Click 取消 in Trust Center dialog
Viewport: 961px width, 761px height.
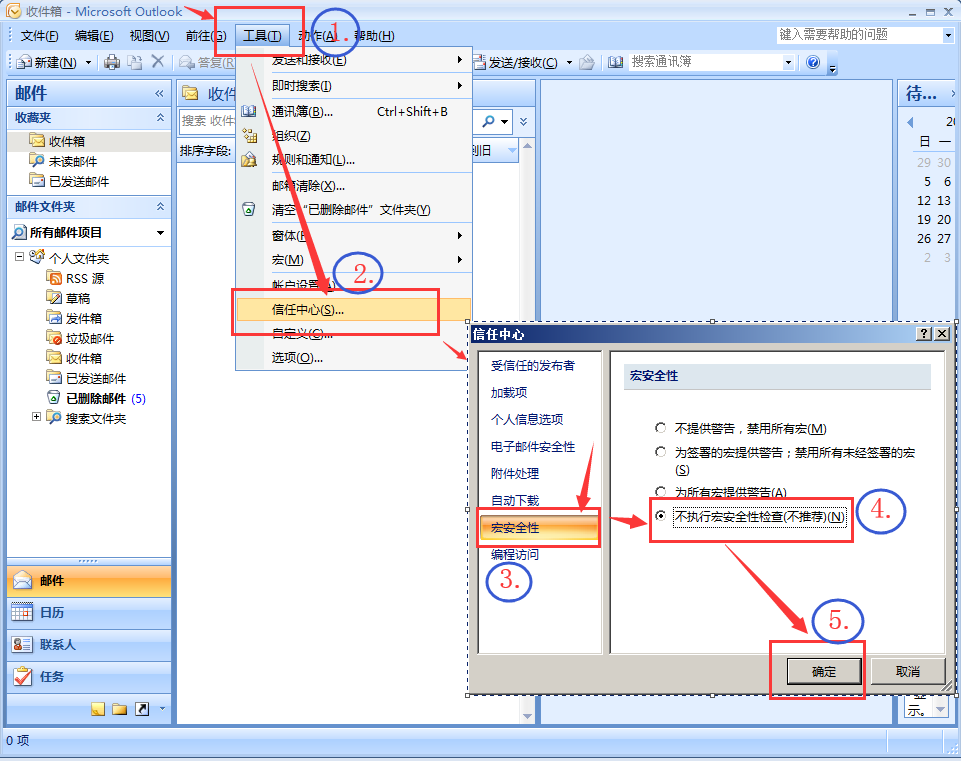click(x=908, y=672)
